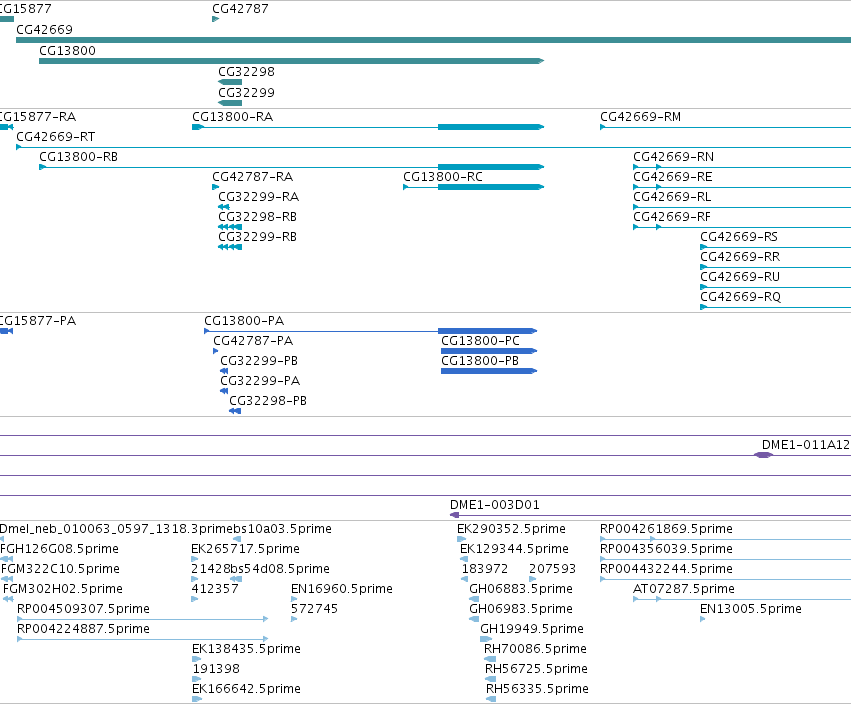Click the CG32299-RA transcript label
Viewport: 851px width, 704px height.
[258, 197]
